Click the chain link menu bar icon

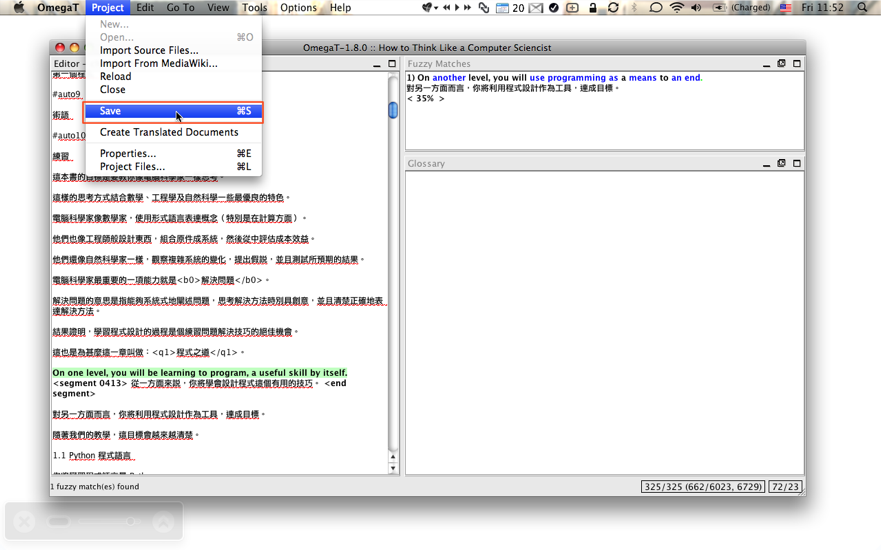click(484, 7)
